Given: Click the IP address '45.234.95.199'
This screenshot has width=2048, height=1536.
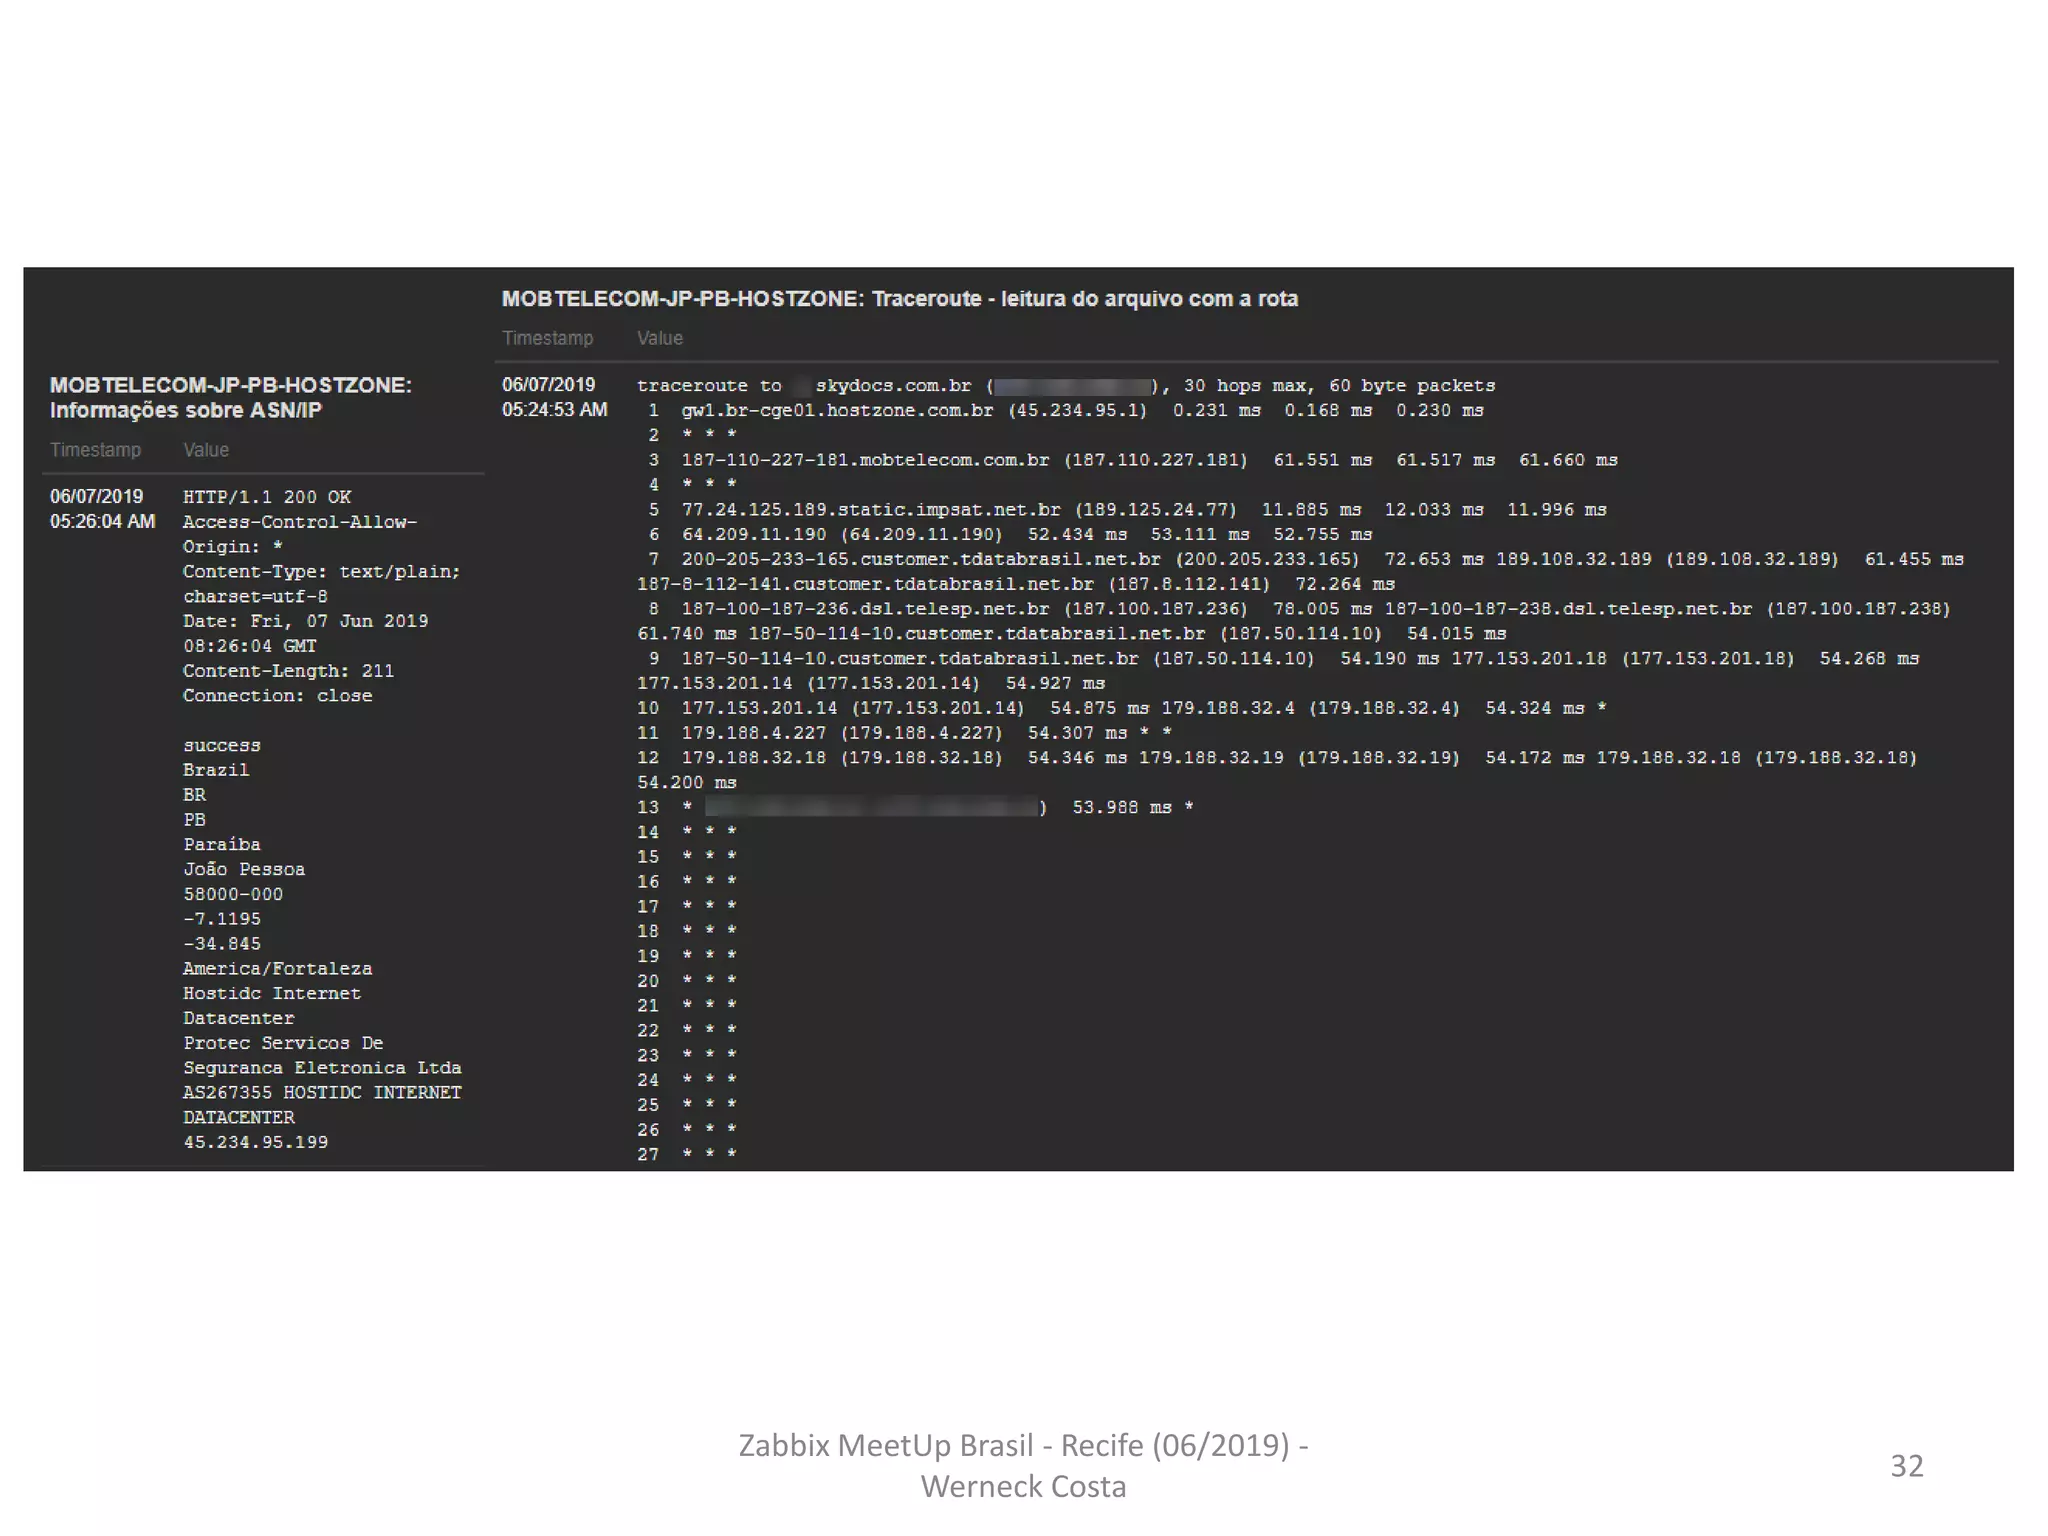Looking at the screenshot, I should 256,1142.
